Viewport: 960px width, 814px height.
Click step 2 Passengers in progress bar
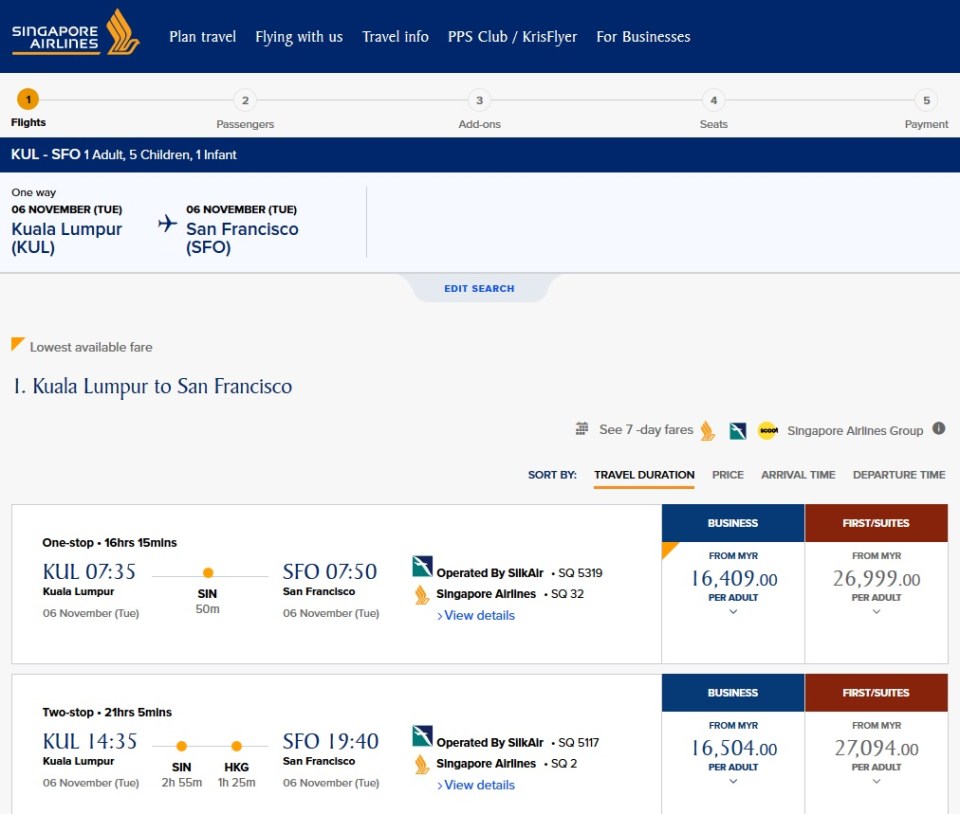[x=245, y=101]
